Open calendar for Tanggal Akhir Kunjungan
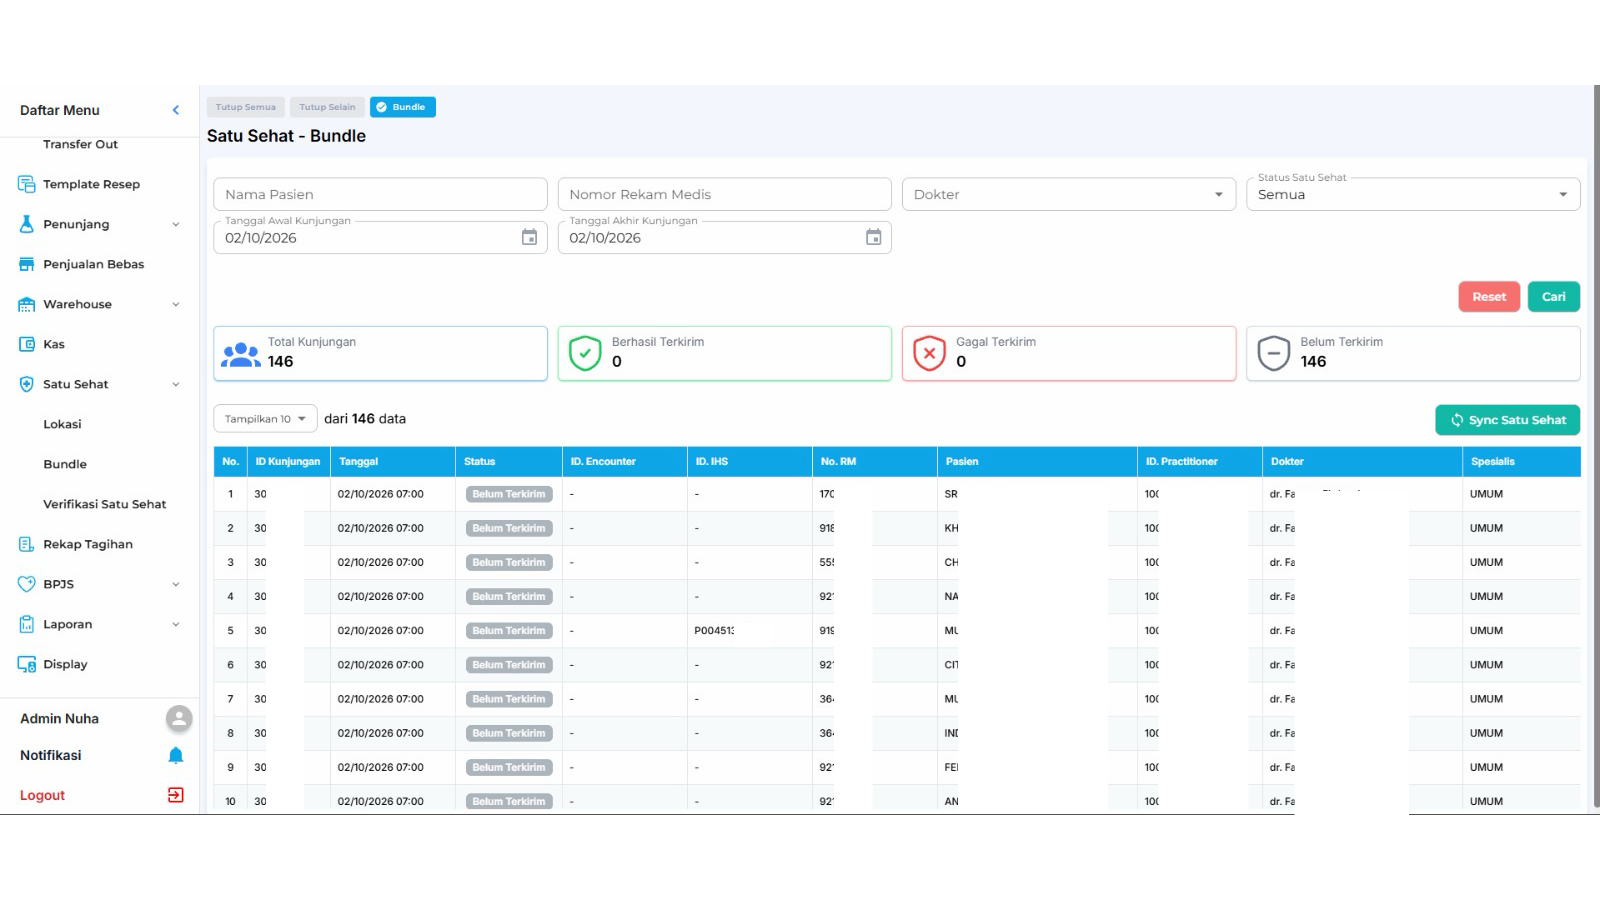 tap(873, 237)
